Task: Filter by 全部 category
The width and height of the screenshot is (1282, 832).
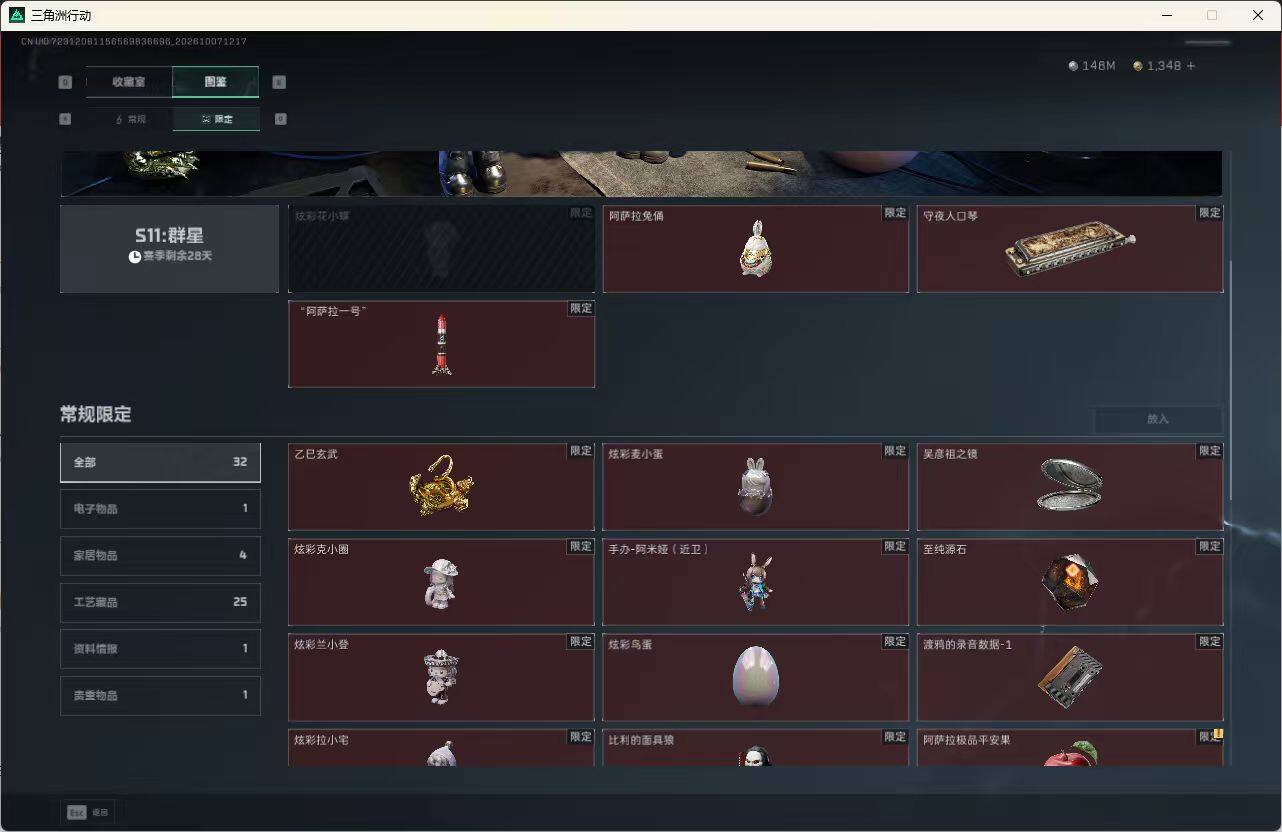Action: (160, 462)
